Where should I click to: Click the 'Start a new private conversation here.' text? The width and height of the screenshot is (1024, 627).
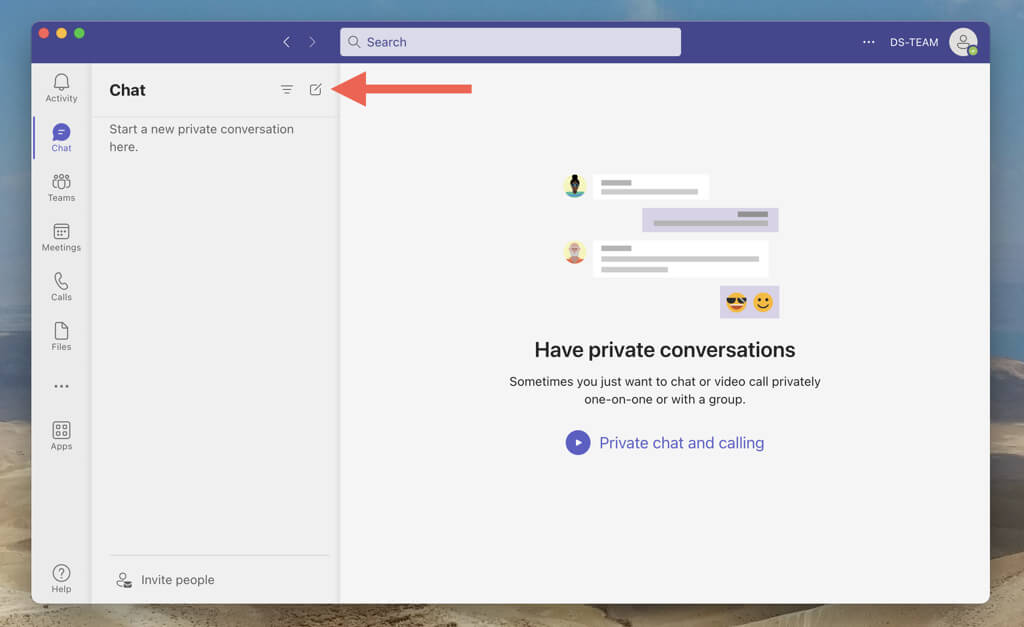(x=201, y=138)
